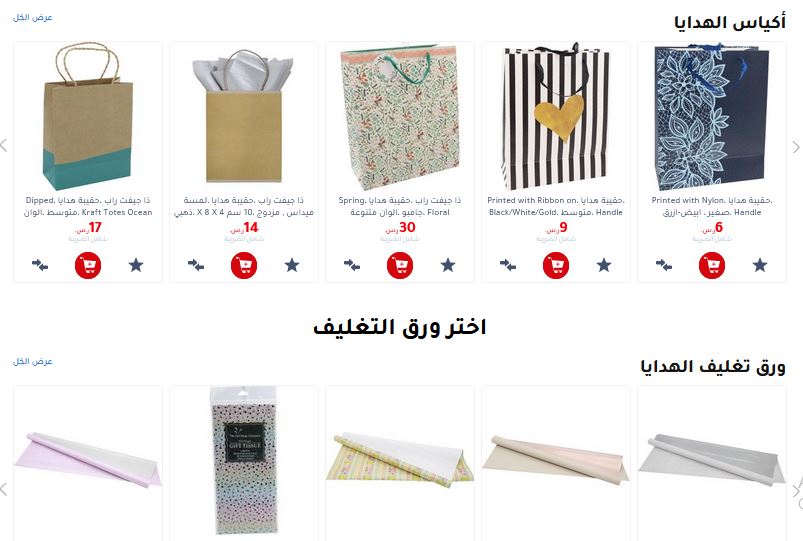Favorite the Kraft Totes Ocean bag with star
This screenshot has width=803, height=541.
coord(136,265)
